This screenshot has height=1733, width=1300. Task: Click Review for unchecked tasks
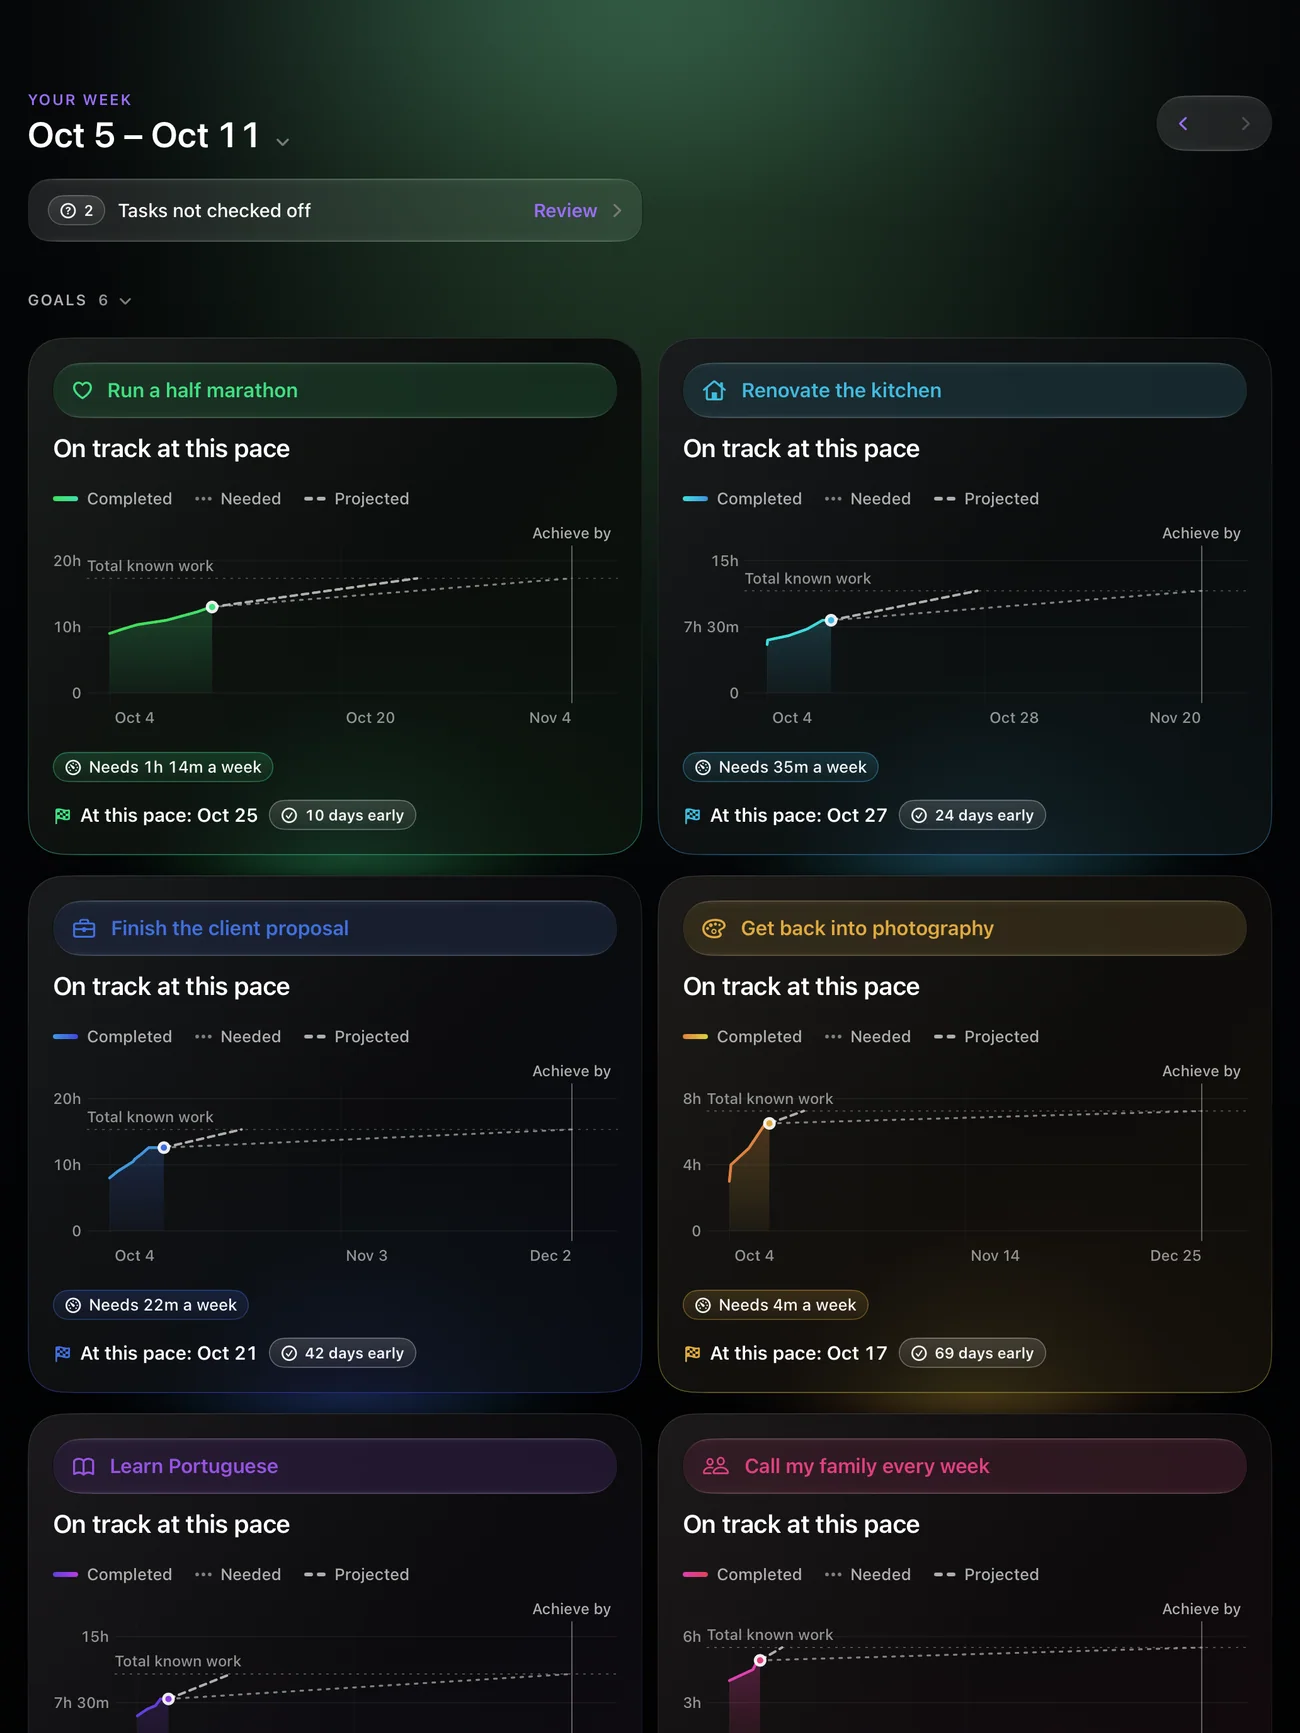click(565, 210)
